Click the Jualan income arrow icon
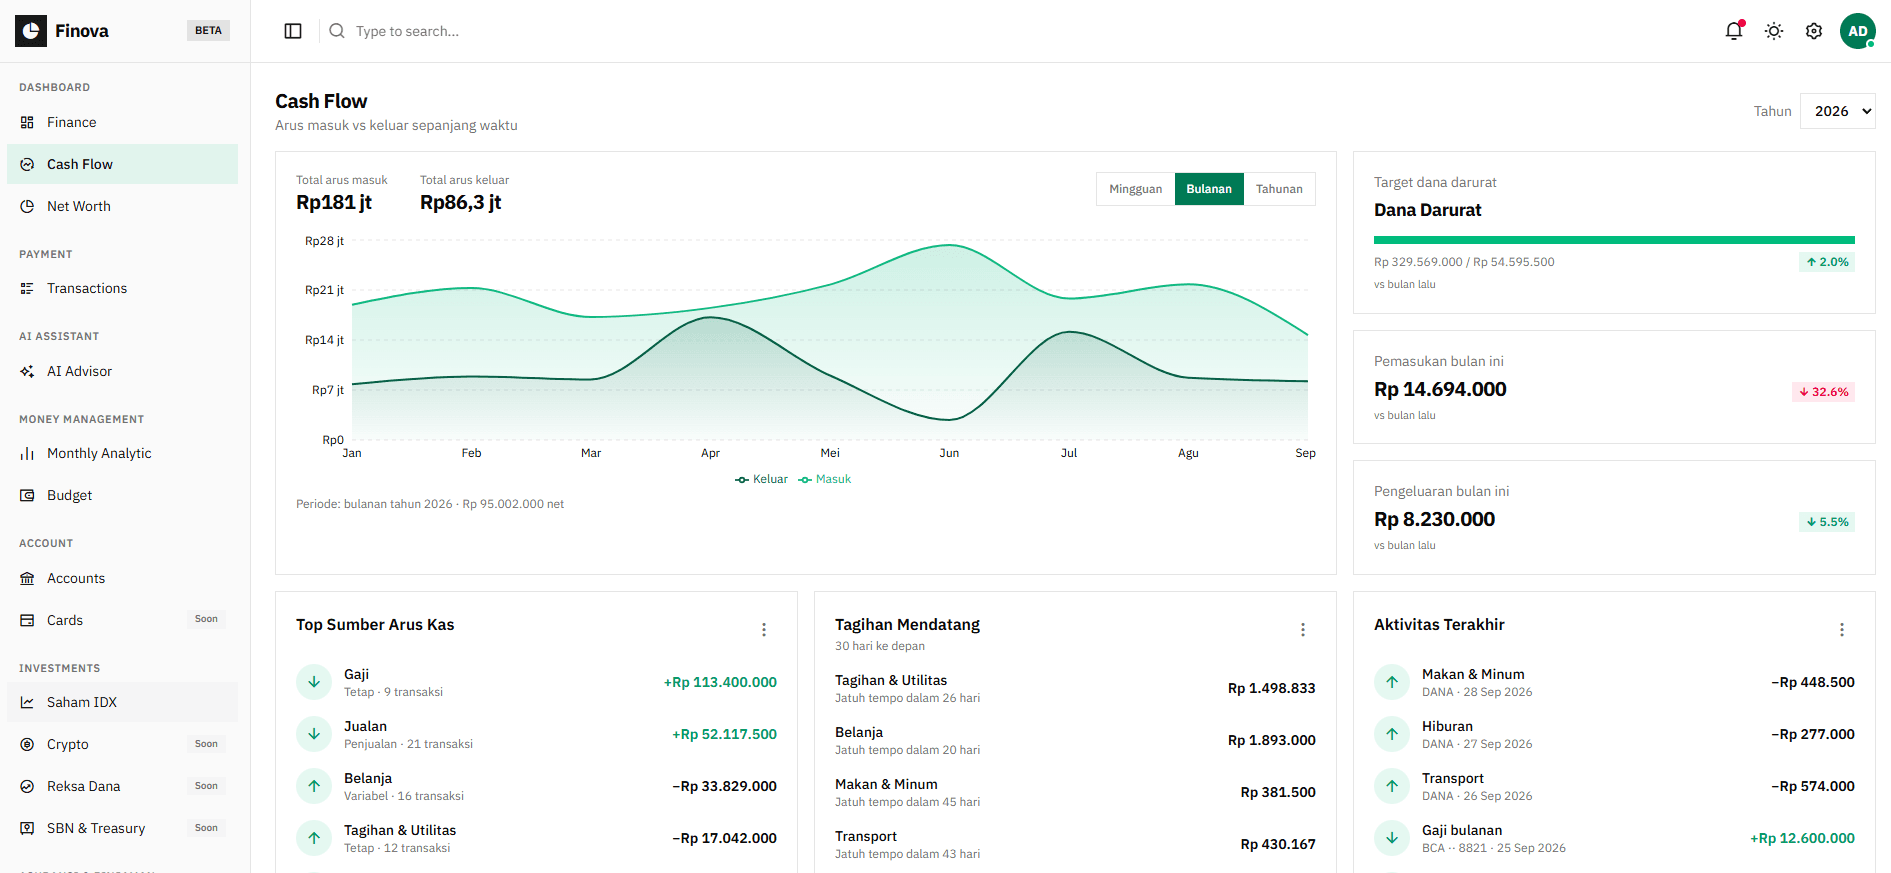 314,734
